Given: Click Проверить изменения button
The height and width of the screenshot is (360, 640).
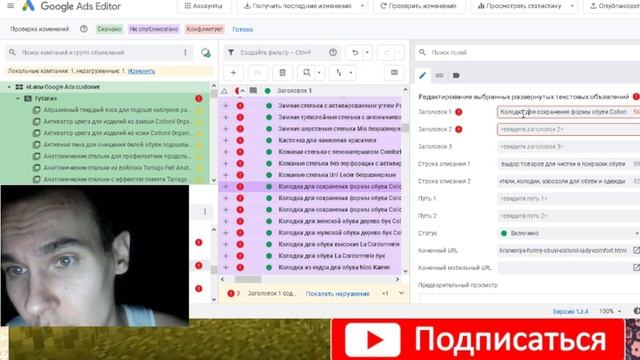Looking at the screenshot, I should [x=418, y=6].
